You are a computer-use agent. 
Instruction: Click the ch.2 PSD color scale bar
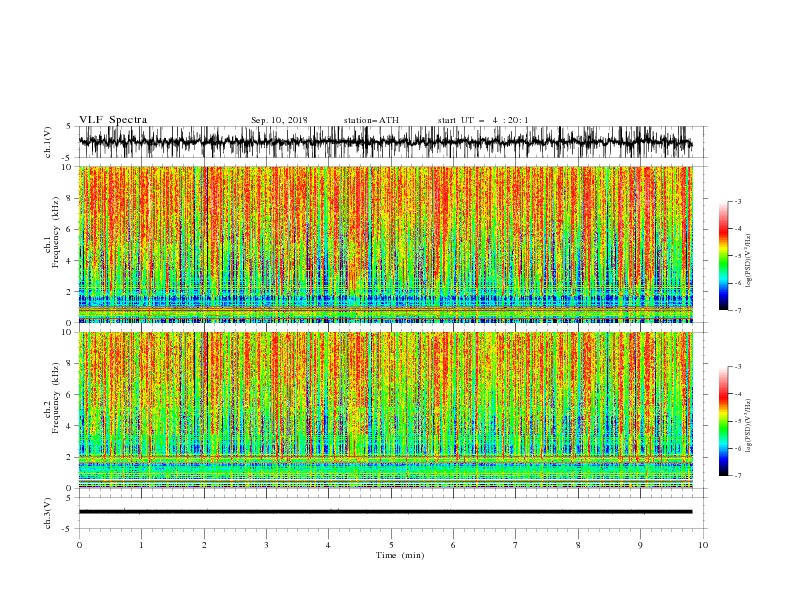click(724, 421)
